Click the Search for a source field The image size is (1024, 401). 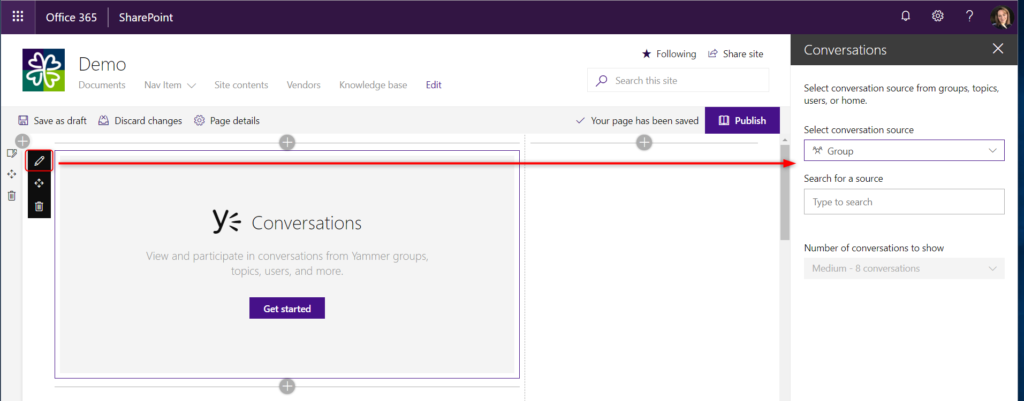[x=904, y=202]
